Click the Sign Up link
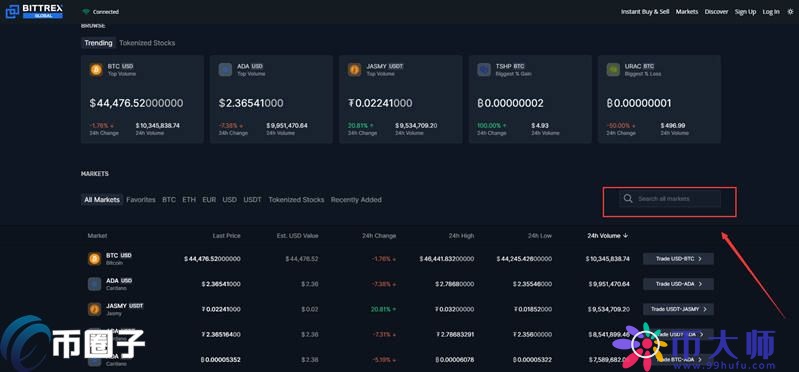 [745, 12]
